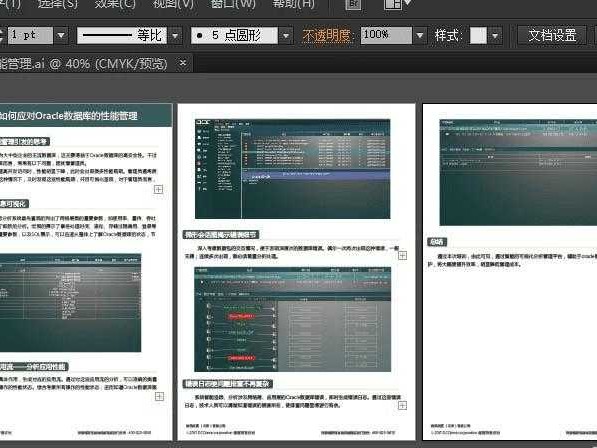Screen dimensions: 597x448
Task: Open the 窗口(W) menu
Action: pyautogui.click(x=233, y=4)
